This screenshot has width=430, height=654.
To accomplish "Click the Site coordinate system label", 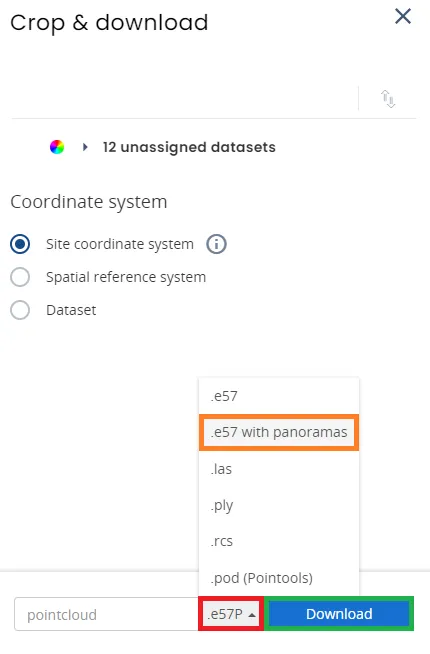I will coord(120,244).
